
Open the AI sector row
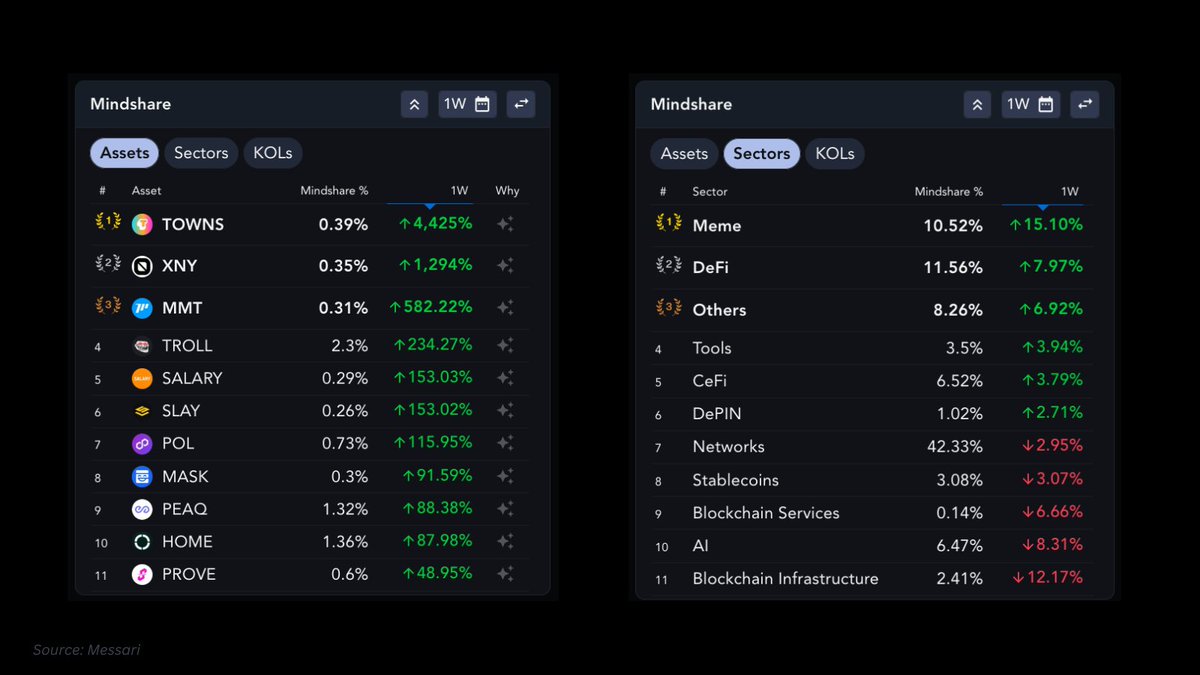pyautogui.click(x=872, y=546)
